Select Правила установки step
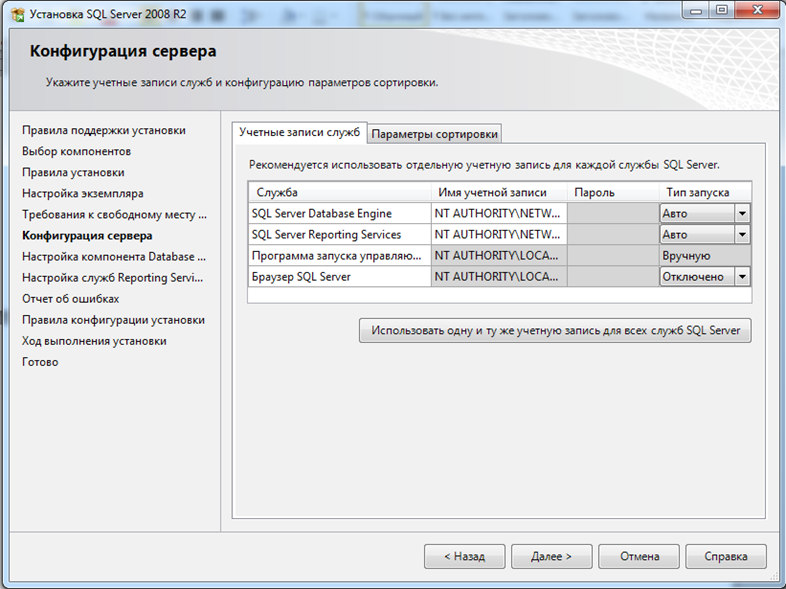 [73, 172]
